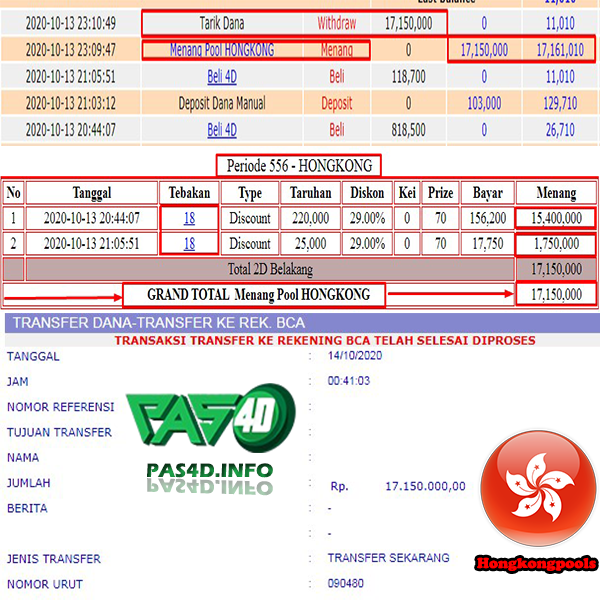Image resolution: width=600 pixels, height=600 pixels.
Task: Select the Deposit Dana Manual cell
Action: click(x=222, y=103)
